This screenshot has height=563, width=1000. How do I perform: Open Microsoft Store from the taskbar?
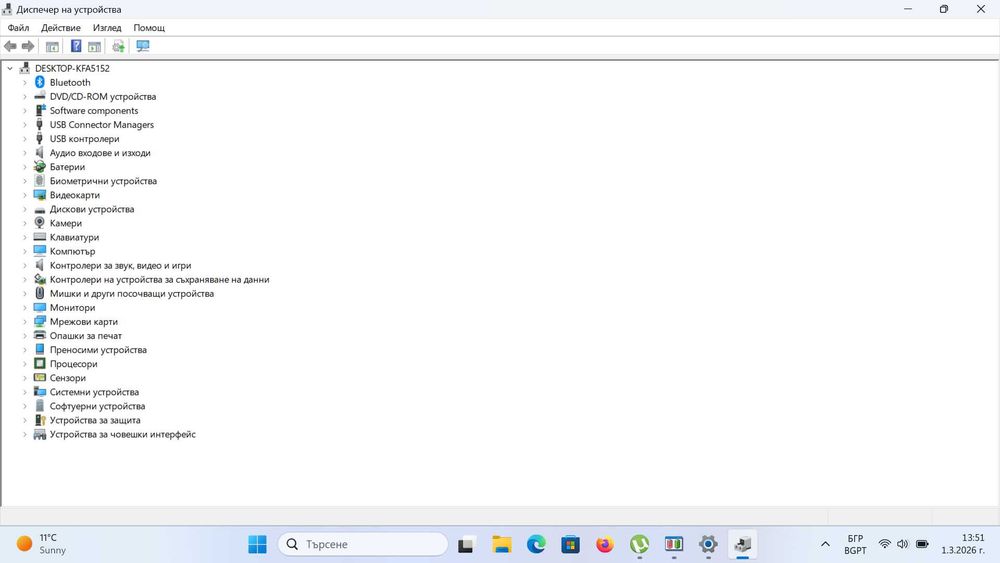tap(570, 544)
